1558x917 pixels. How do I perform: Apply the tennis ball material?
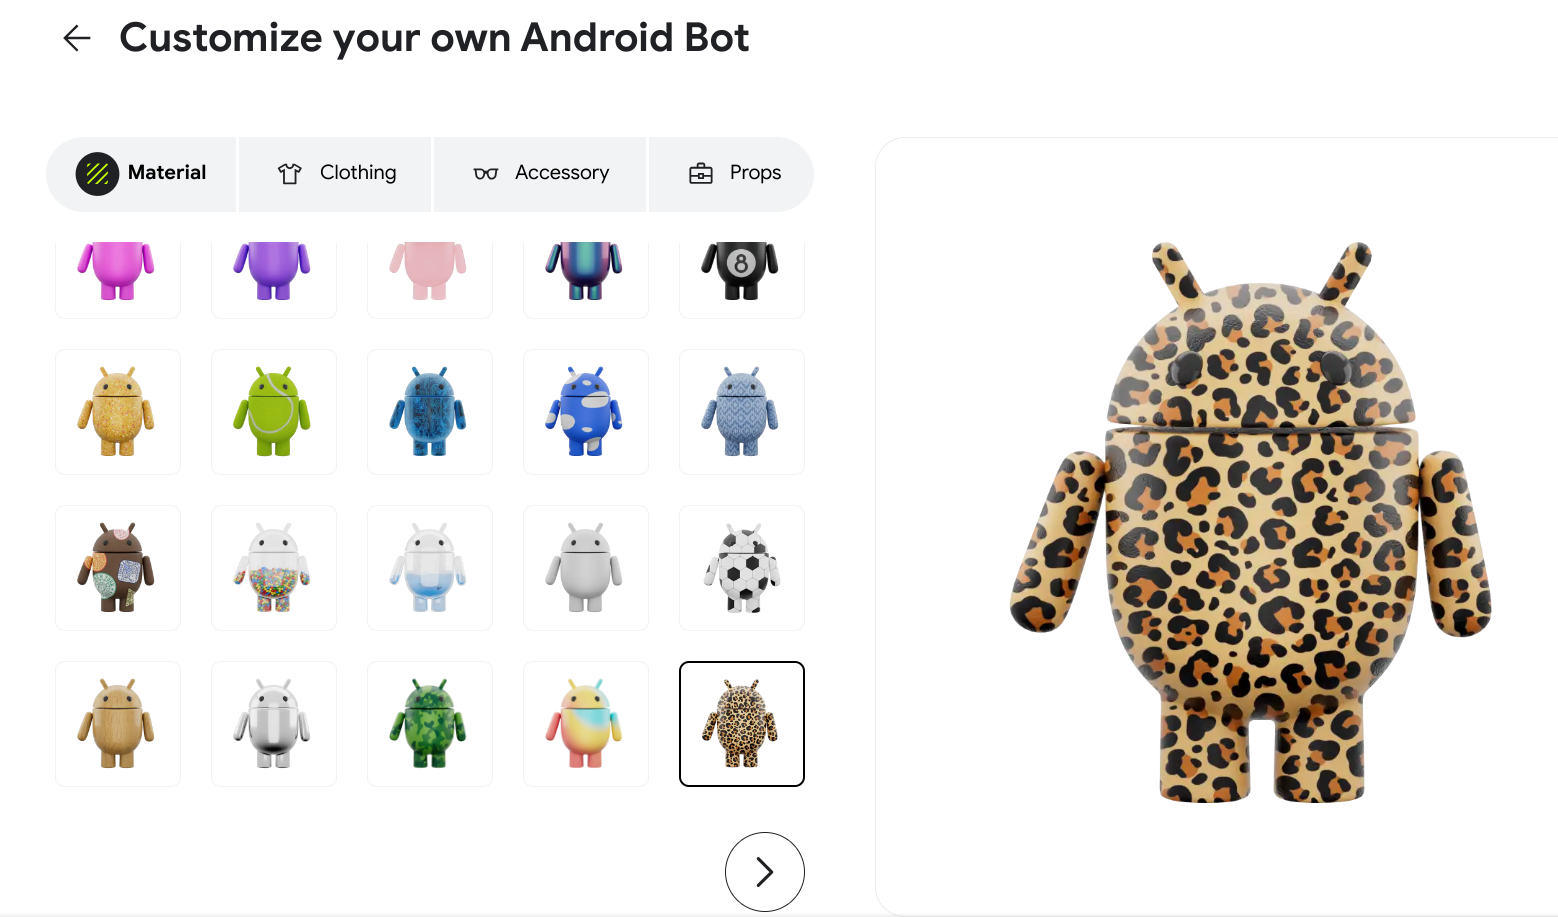273,411
